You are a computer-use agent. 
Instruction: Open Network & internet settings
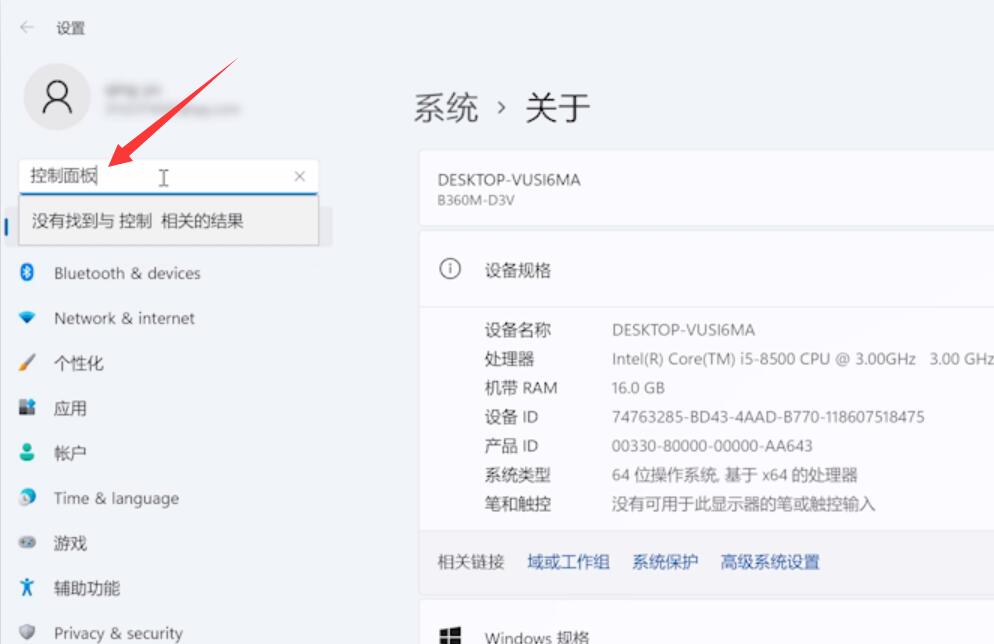click(124, 318)
